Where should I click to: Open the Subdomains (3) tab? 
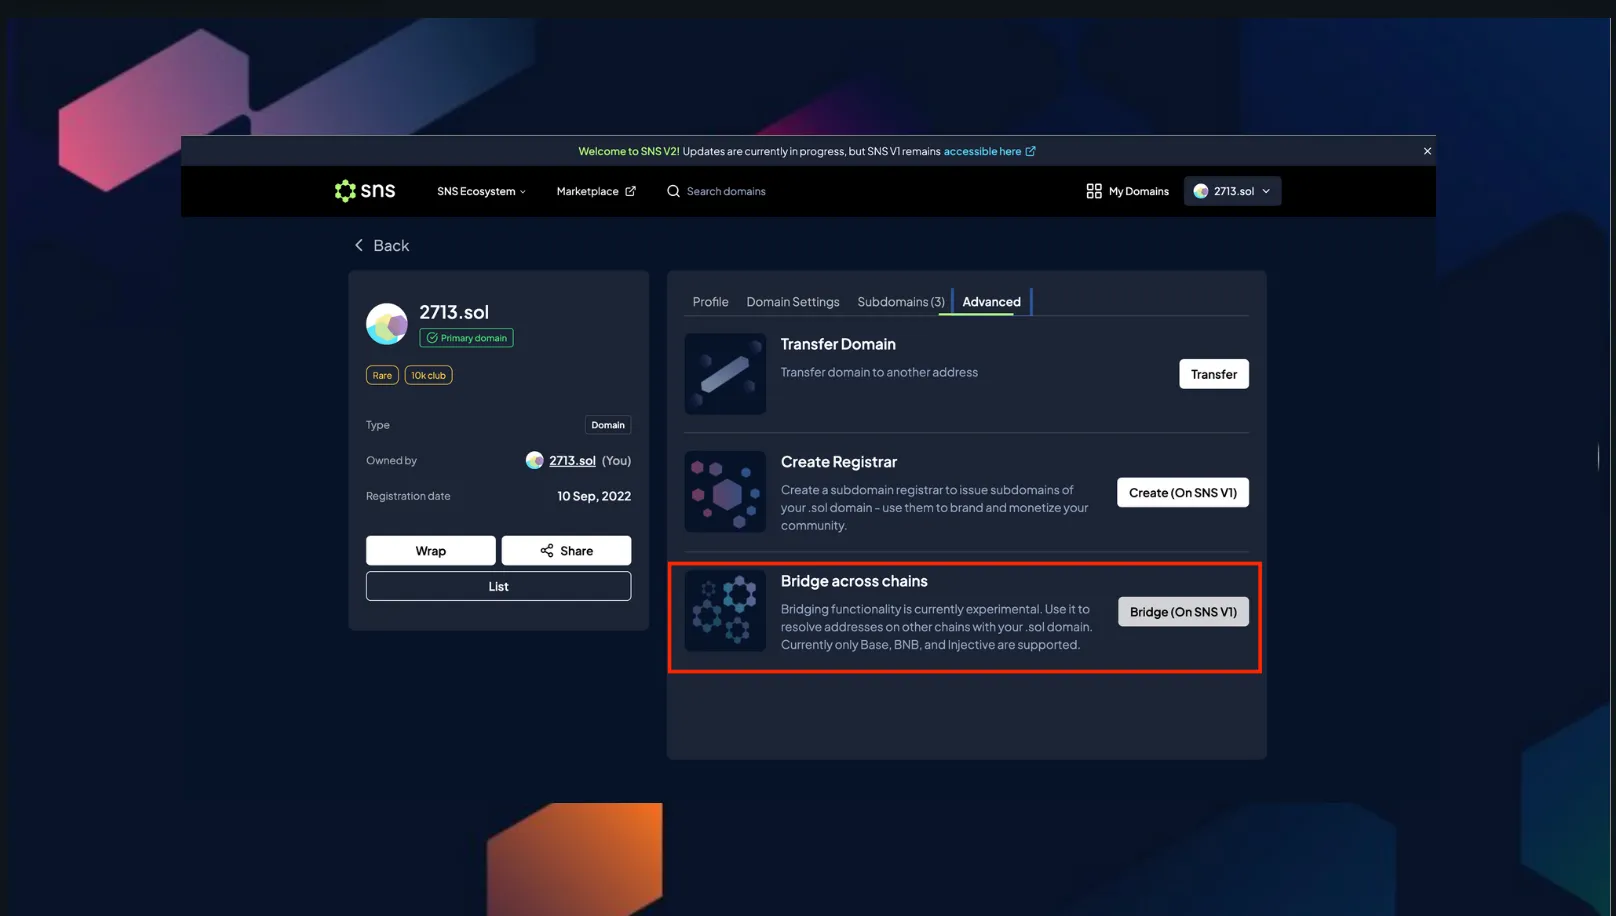click(900, 302)
